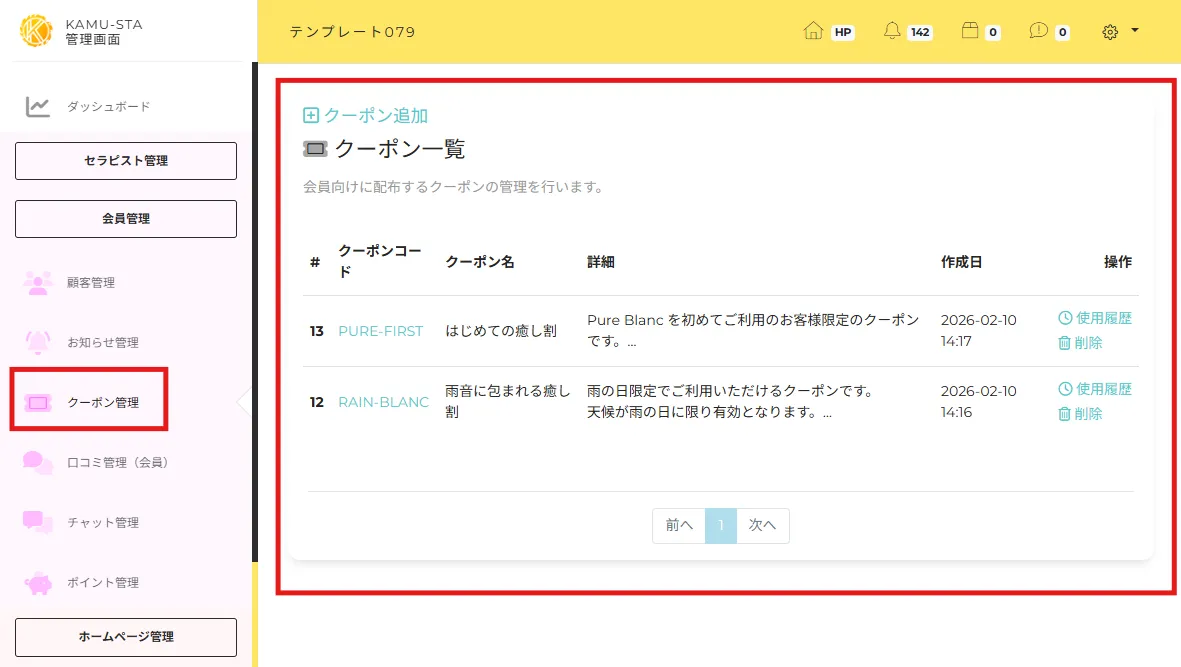Open the PURE-FIRST coupon code link
Viewport: 1181px width, 667px height.
pyautogui.click(x=380, y=331)
